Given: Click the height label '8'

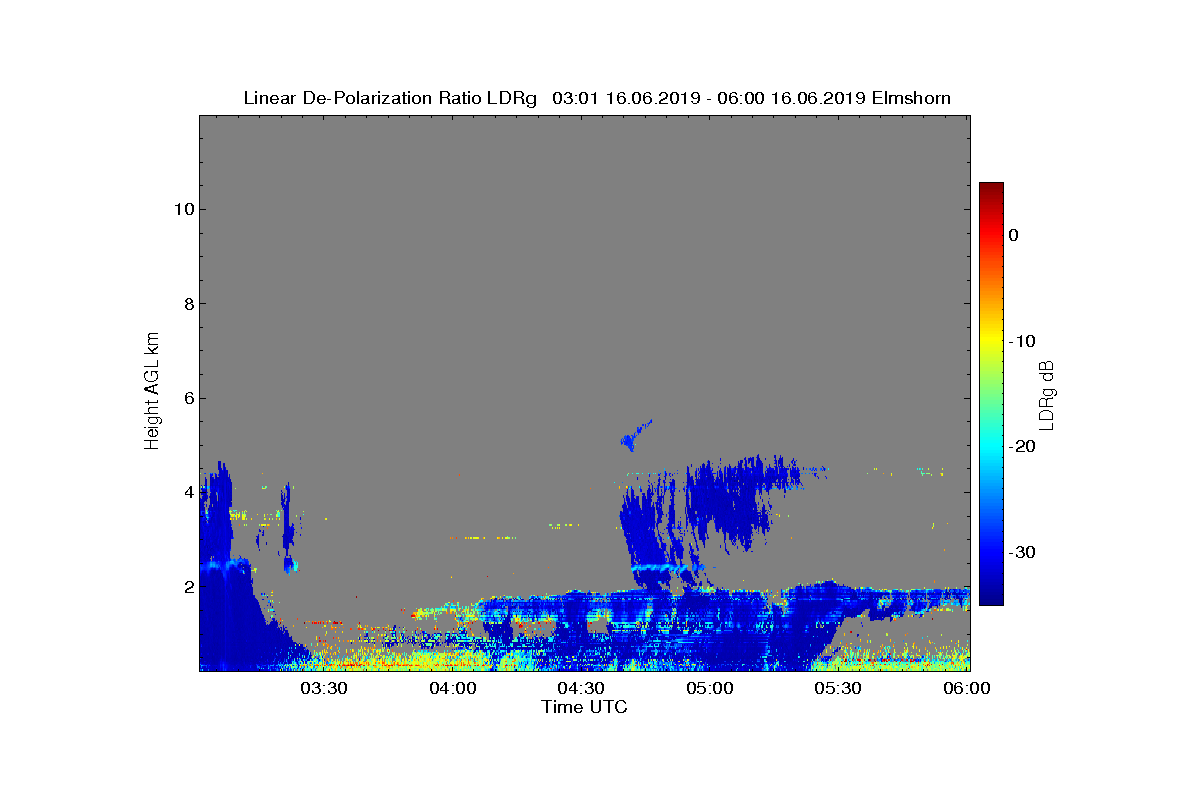Looking at the screenshot, I should point(187,304).
